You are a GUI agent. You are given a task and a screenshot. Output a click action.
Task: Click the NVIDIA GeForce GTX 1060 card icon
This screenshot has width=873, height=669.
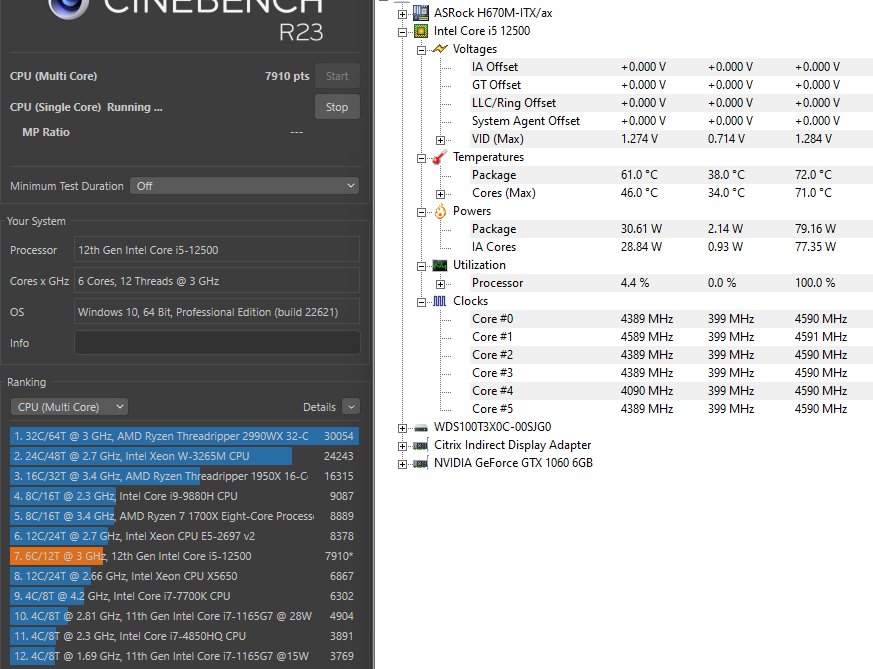click(421, 463)
